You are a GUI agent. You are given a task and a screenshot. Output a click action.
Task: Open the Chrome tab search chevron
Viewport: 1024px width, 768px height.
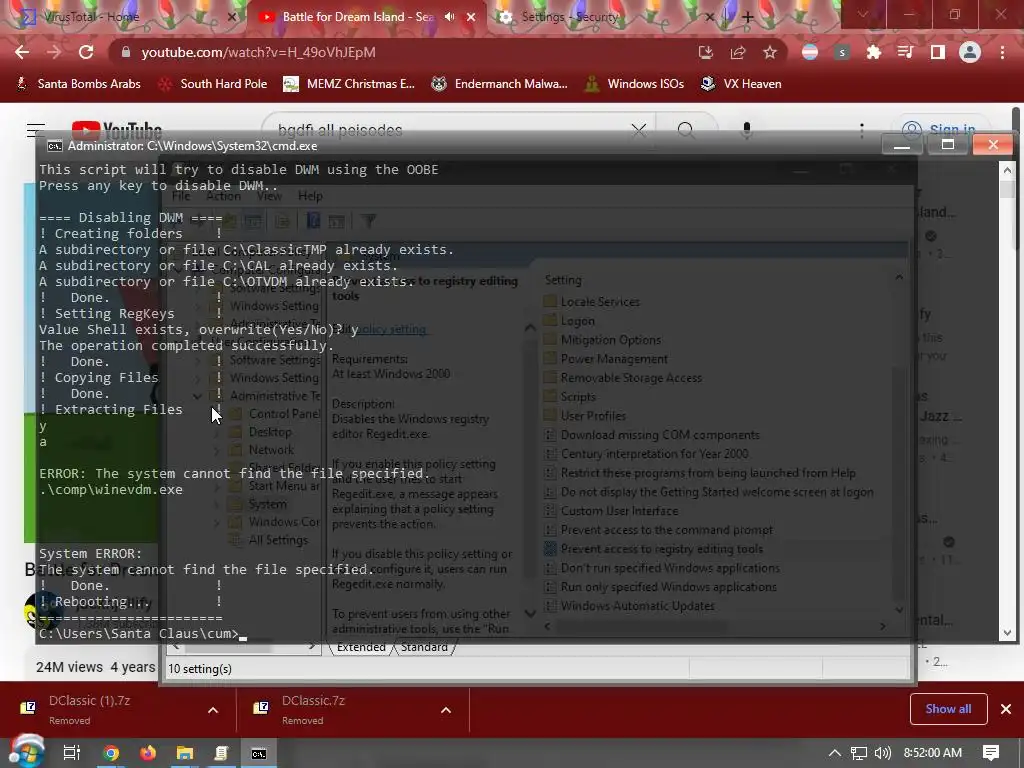(863, 14)
